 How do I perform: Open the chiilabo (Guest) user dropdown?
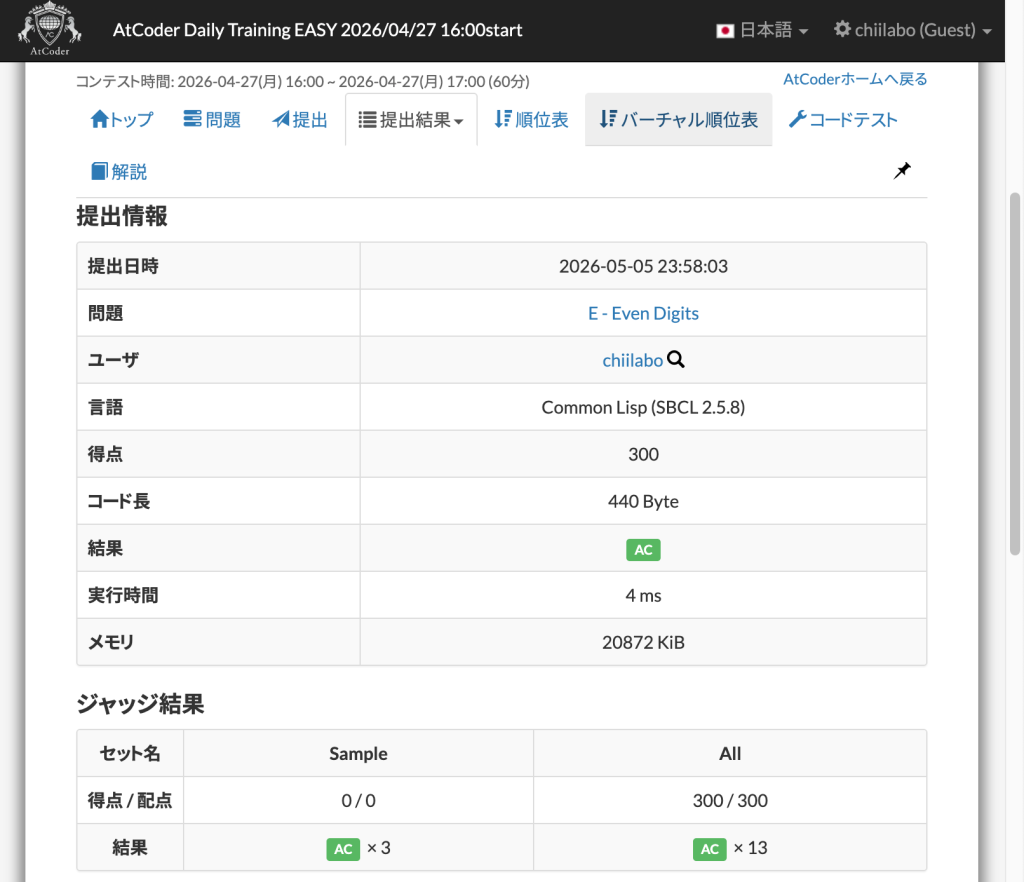point(912,30)
